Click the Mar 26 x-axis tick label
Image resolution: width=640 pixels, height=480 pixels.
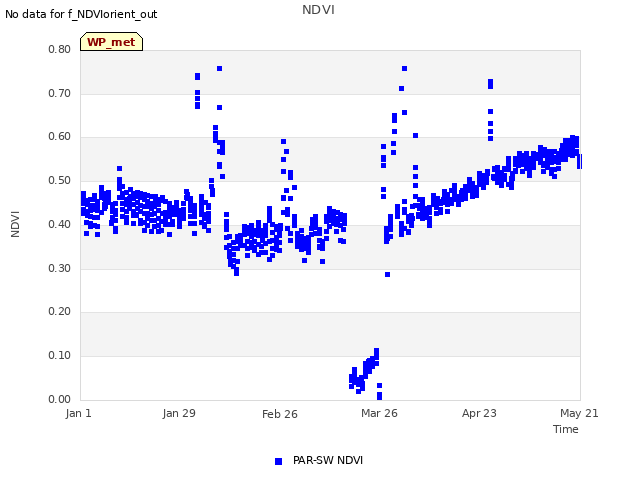click(379, 413)
